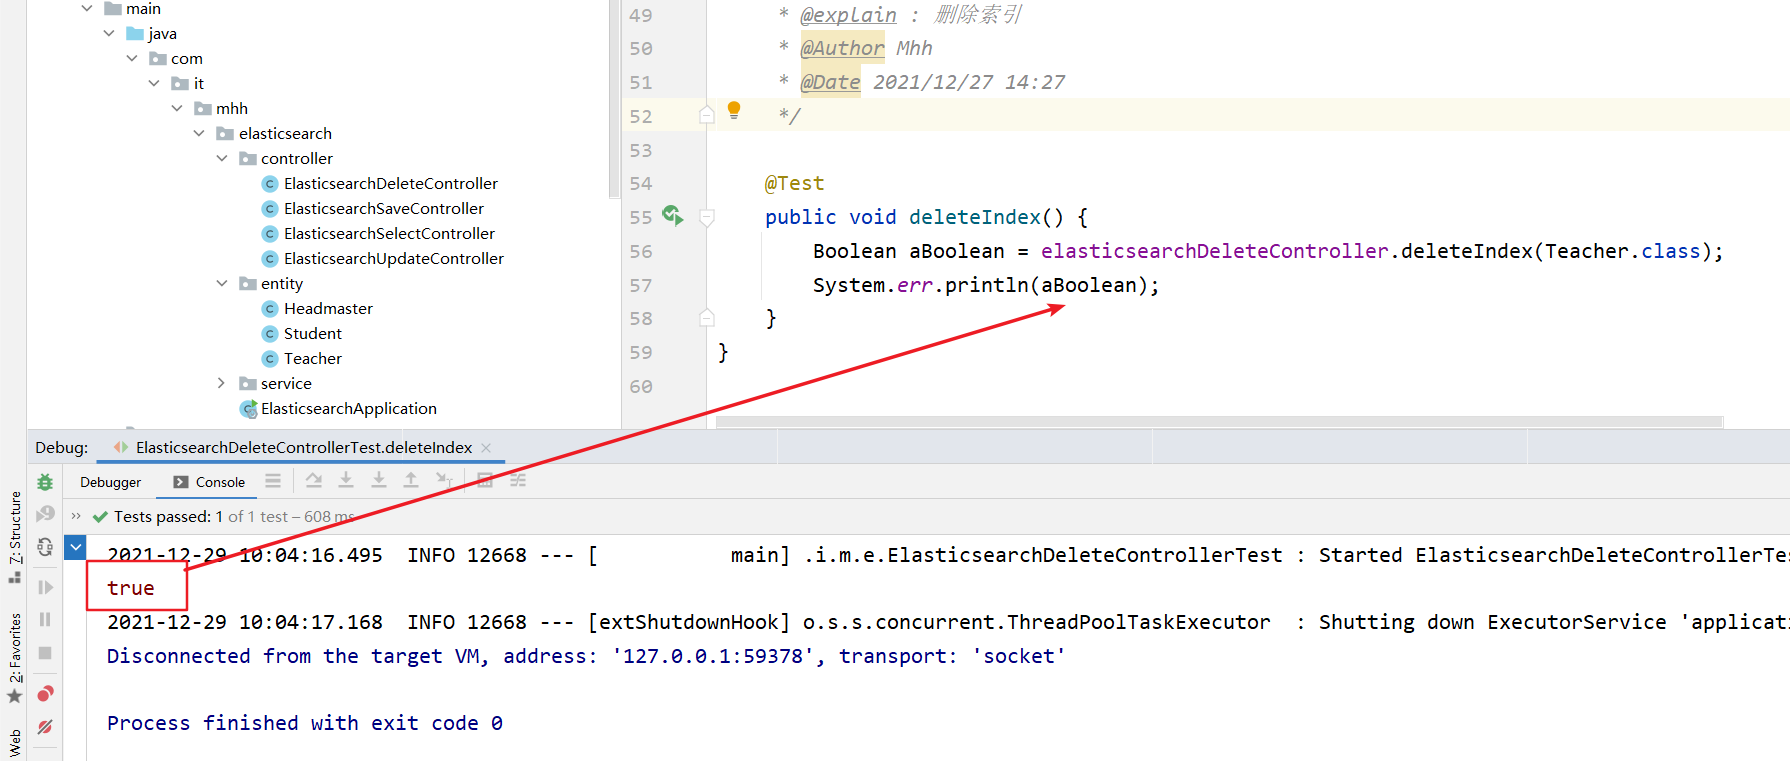This screenshot has height=761, width=1790.
Task: Click 'Process finished with exit code 0' text
Action: point(305,723)
